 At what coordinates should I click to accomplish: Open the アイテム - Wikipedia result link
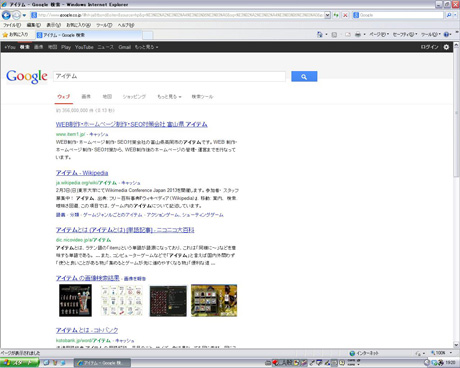click(82, 173)
